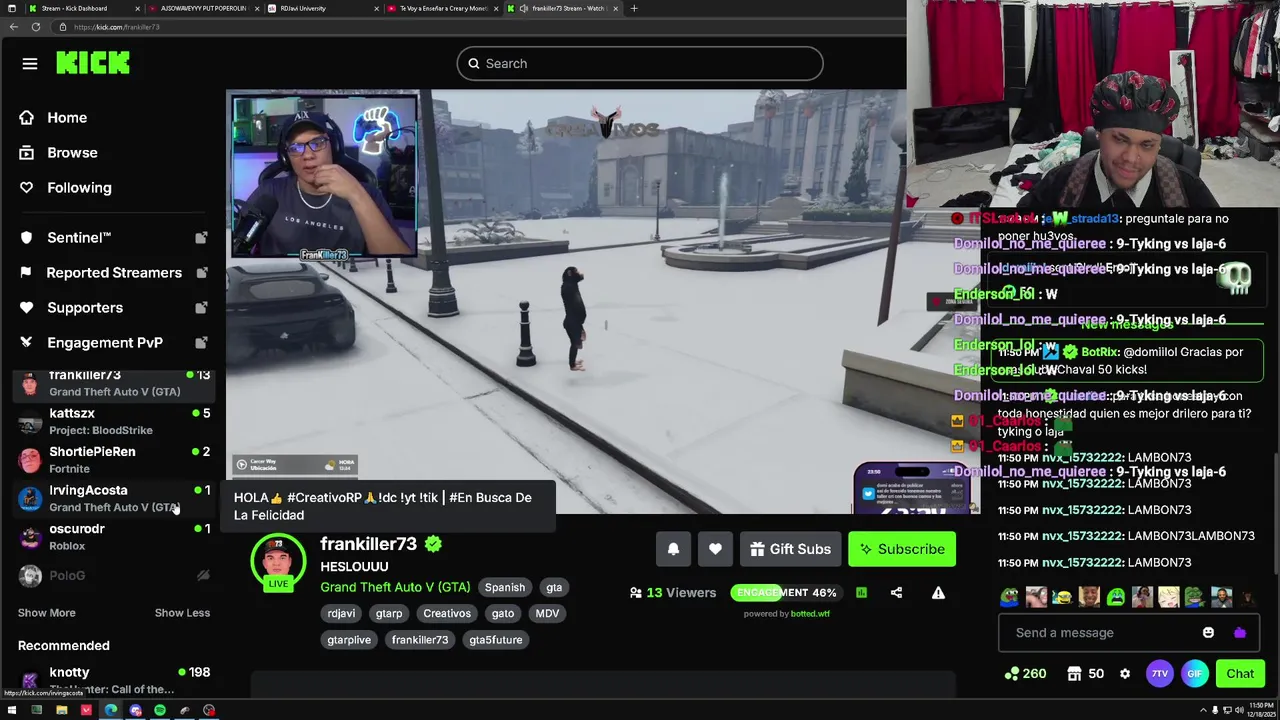The width and height of the screenshot is (1280, 720).
Task: Toggle stream notifications bell
Action: pos(673,549)
